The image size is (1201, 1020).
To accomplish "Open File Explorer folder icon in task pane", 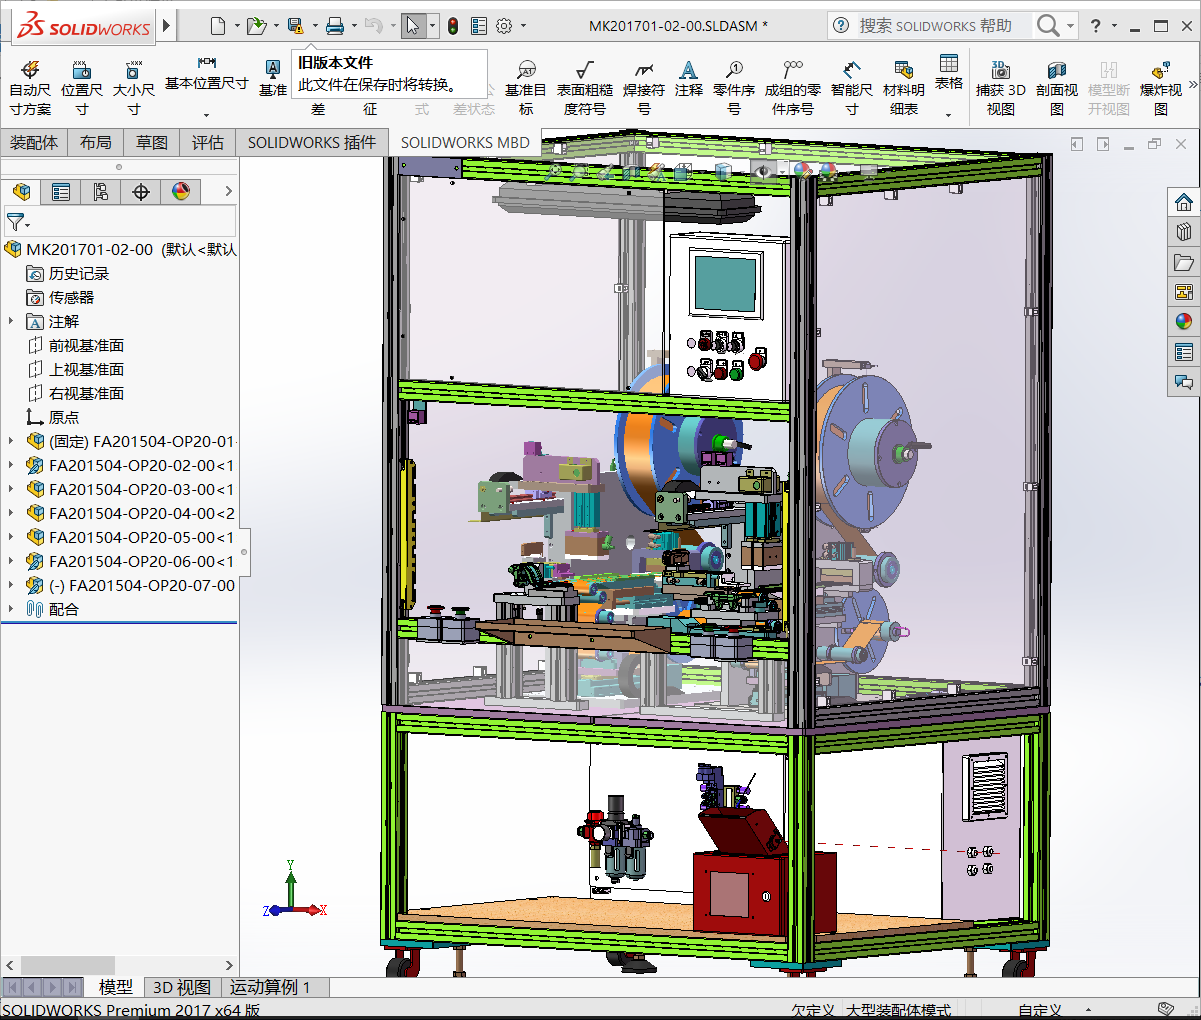I will 1184,262.
